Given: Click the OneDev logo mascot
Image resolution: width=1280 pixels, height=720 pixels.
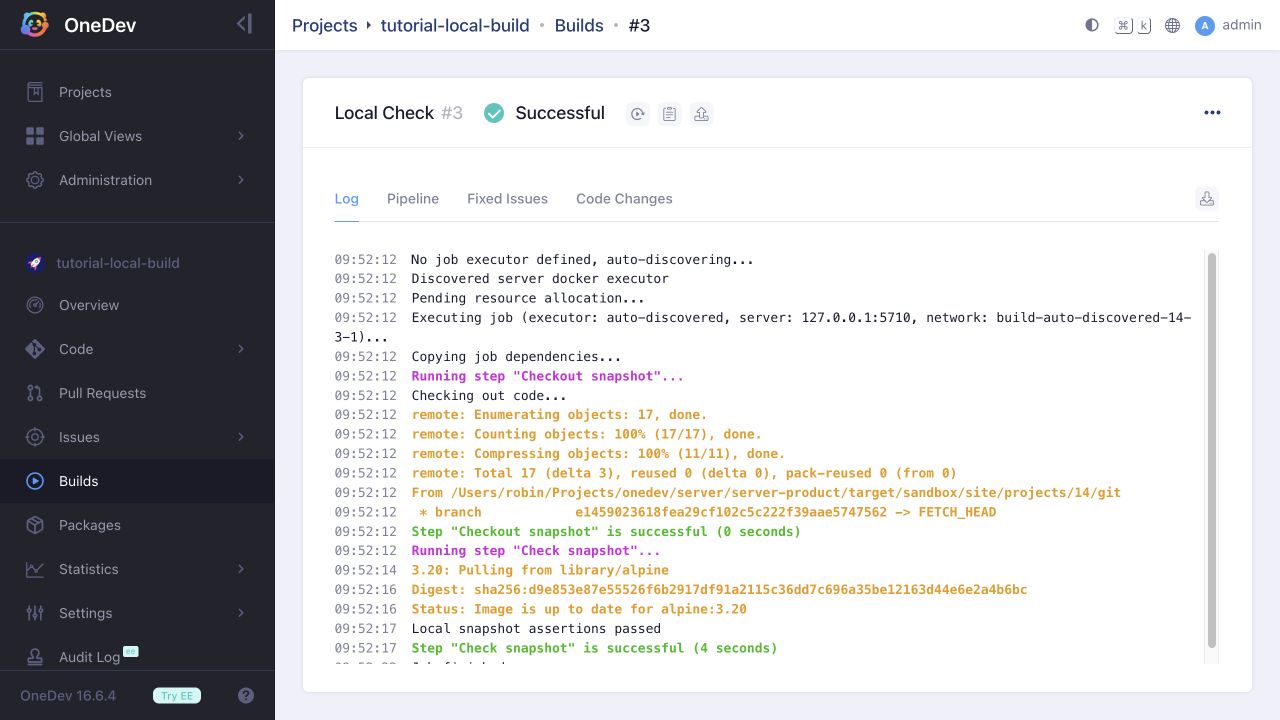Looking at the screenshot, I should click(35, 25).
